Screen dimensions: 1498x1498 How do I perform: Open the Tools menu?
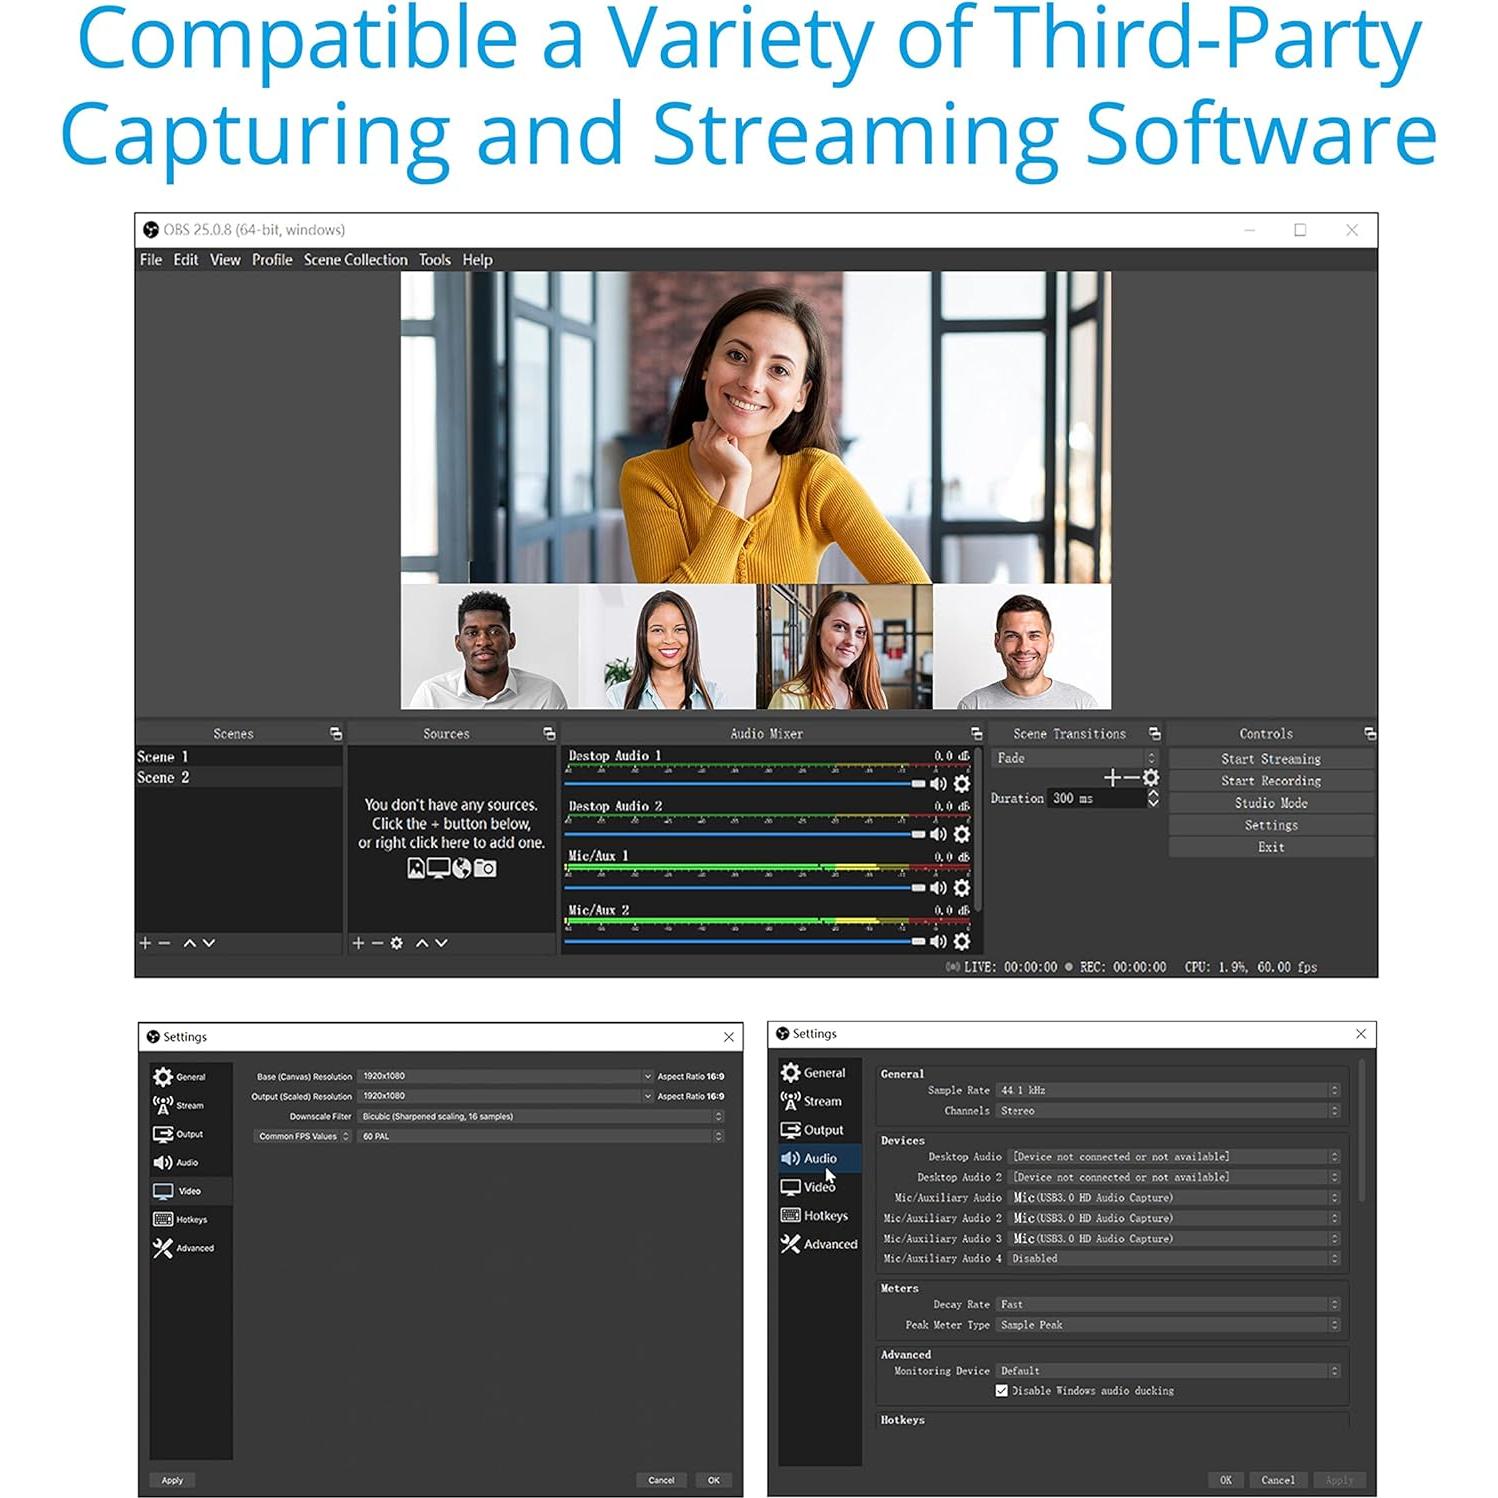coord(434,260)
